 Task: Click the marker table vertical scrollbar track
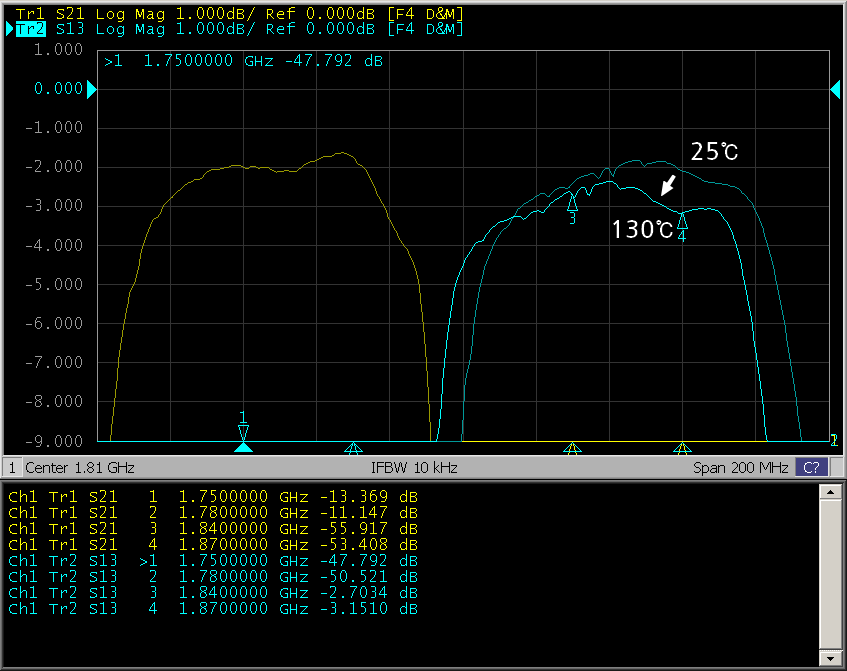830,575
